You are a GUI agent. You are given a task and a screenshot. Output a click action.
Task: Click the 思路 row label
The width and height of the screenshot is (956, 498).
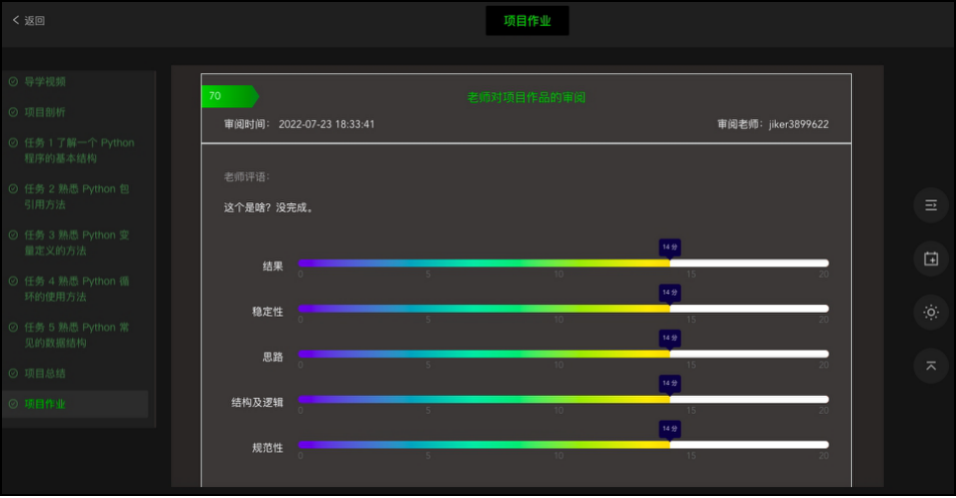[273, 357]
